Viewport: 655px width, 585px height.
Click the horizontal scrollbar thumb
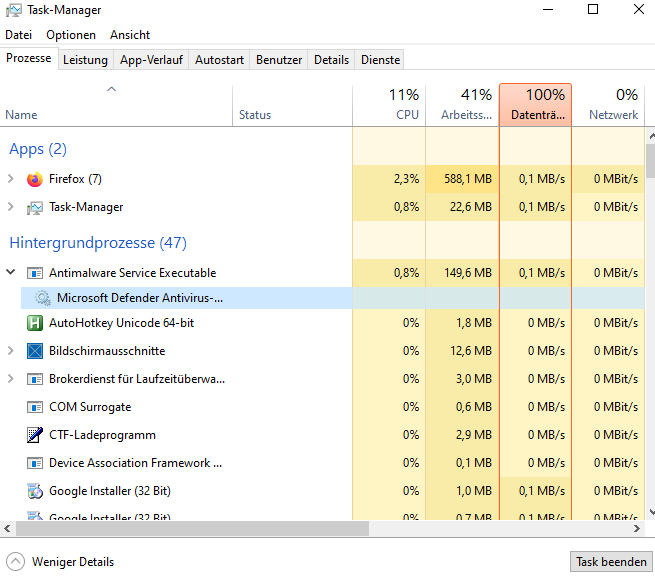tap(192, 529)
